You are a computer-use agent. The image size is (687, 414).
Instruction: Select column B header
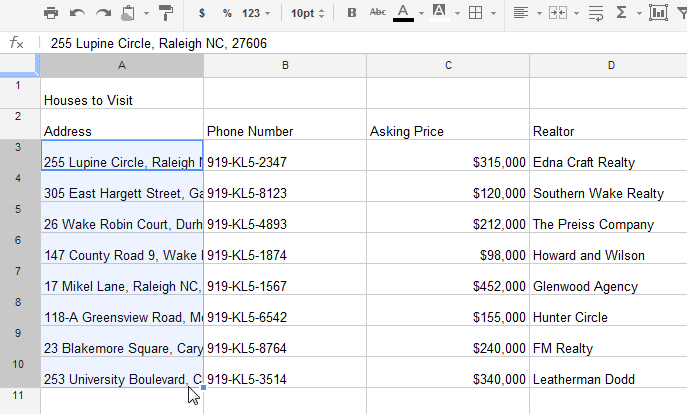tap(285, 66)
